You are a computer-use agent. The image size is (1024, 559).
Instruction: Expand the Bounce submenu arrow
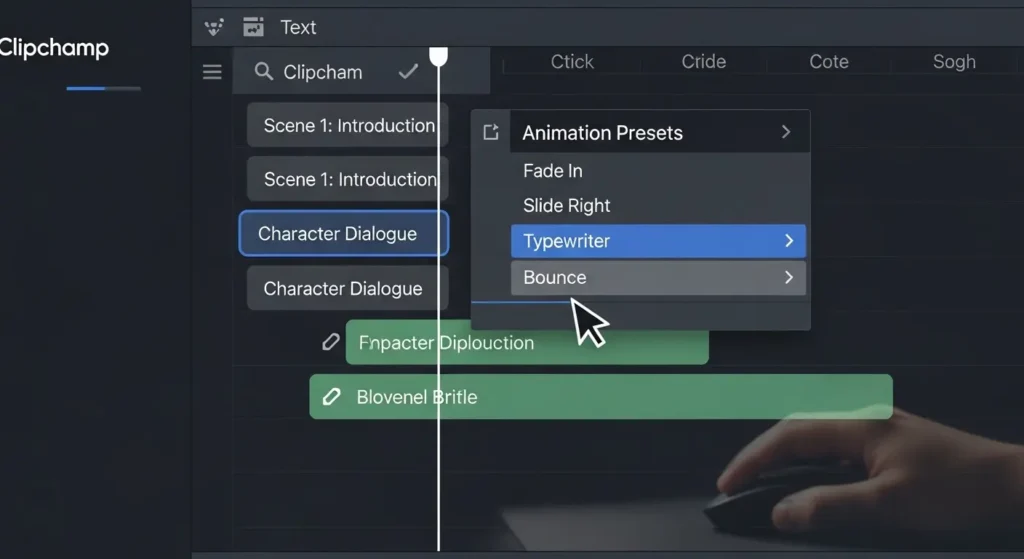click(x=788, y=278)
